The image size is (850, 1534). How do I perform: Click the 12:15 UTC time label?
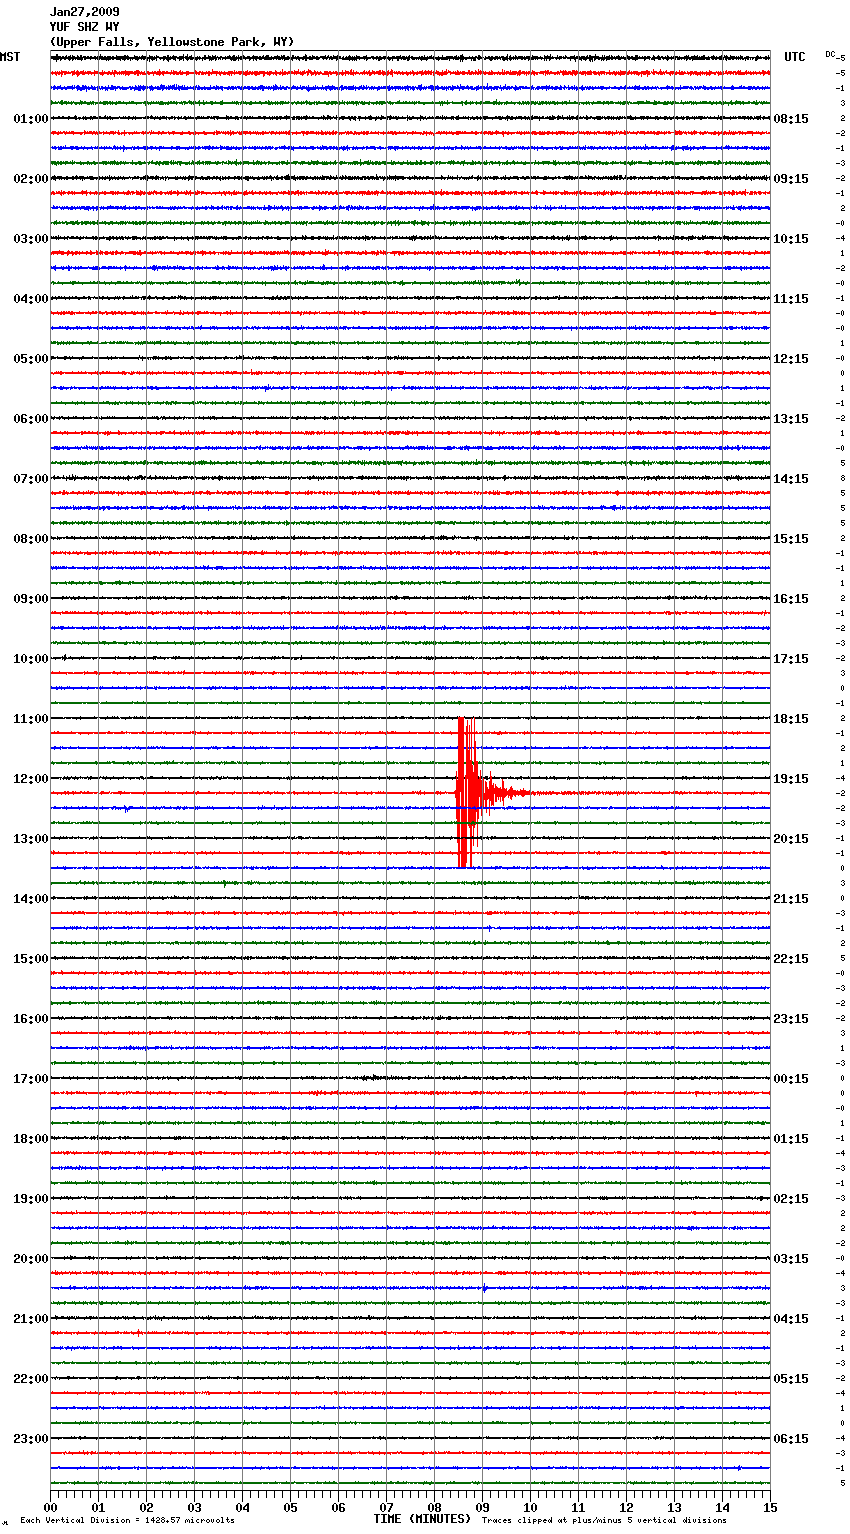pos(791,359)
